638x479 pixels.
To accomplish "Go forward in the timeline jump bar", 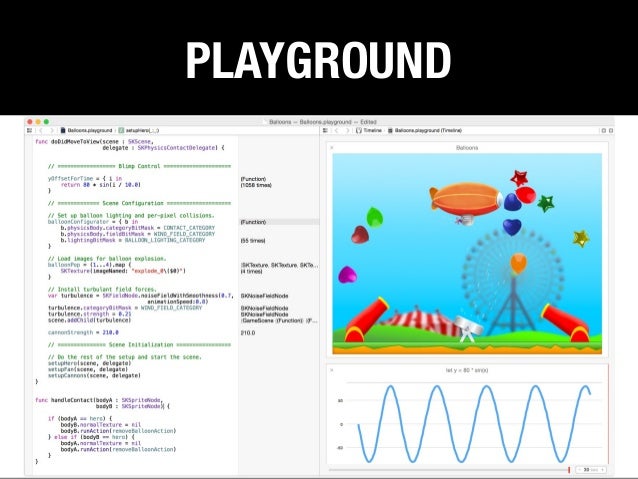I will coord(347,131).
